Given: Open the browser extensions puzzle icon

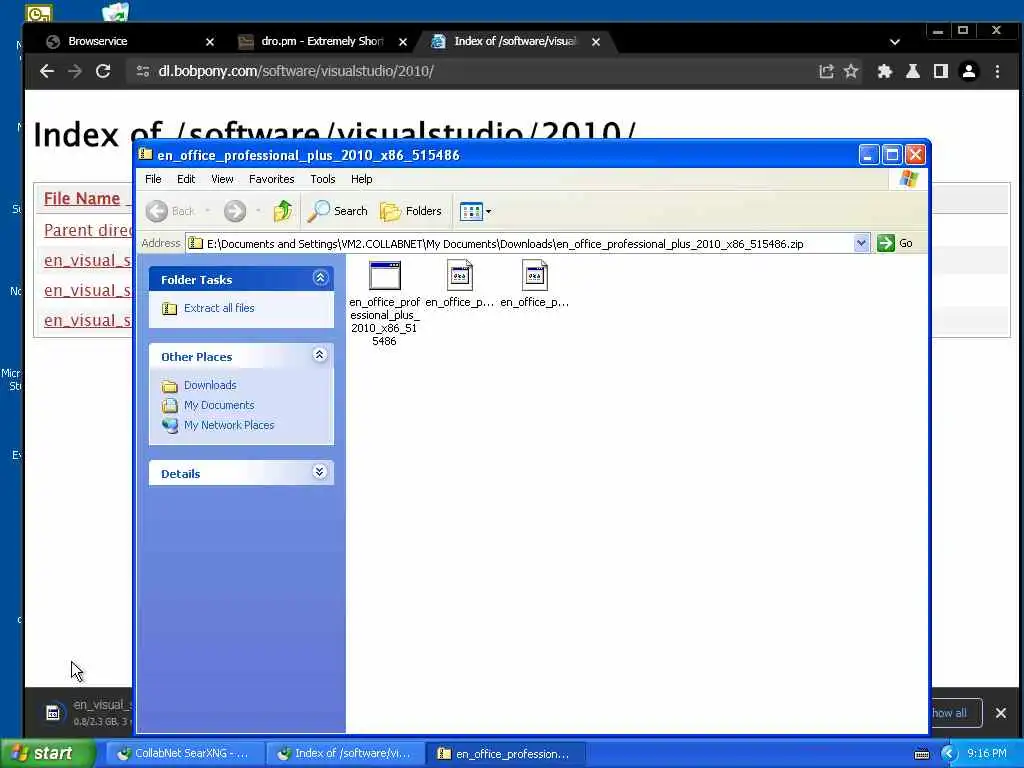Looking at the screenshot, I should [x=884, y=71].
